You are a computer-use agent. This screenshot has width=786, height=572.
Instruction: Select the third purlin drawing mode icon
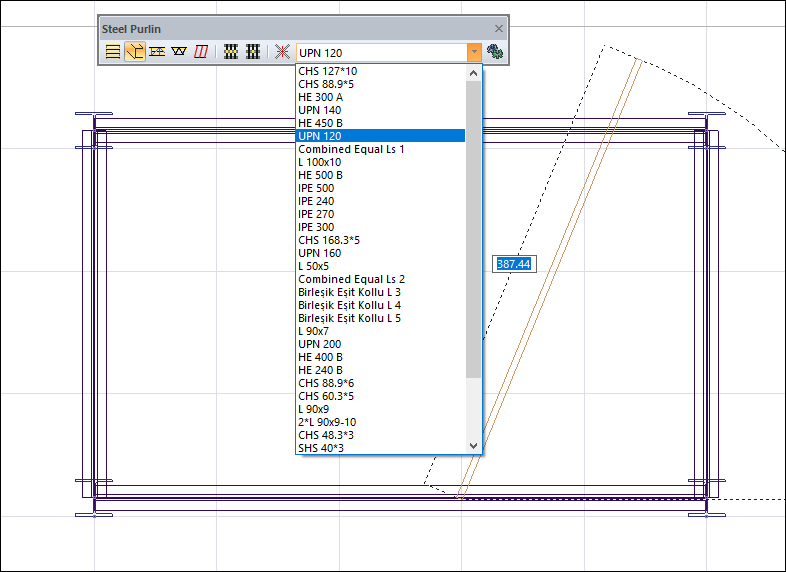tap(157, 51)
